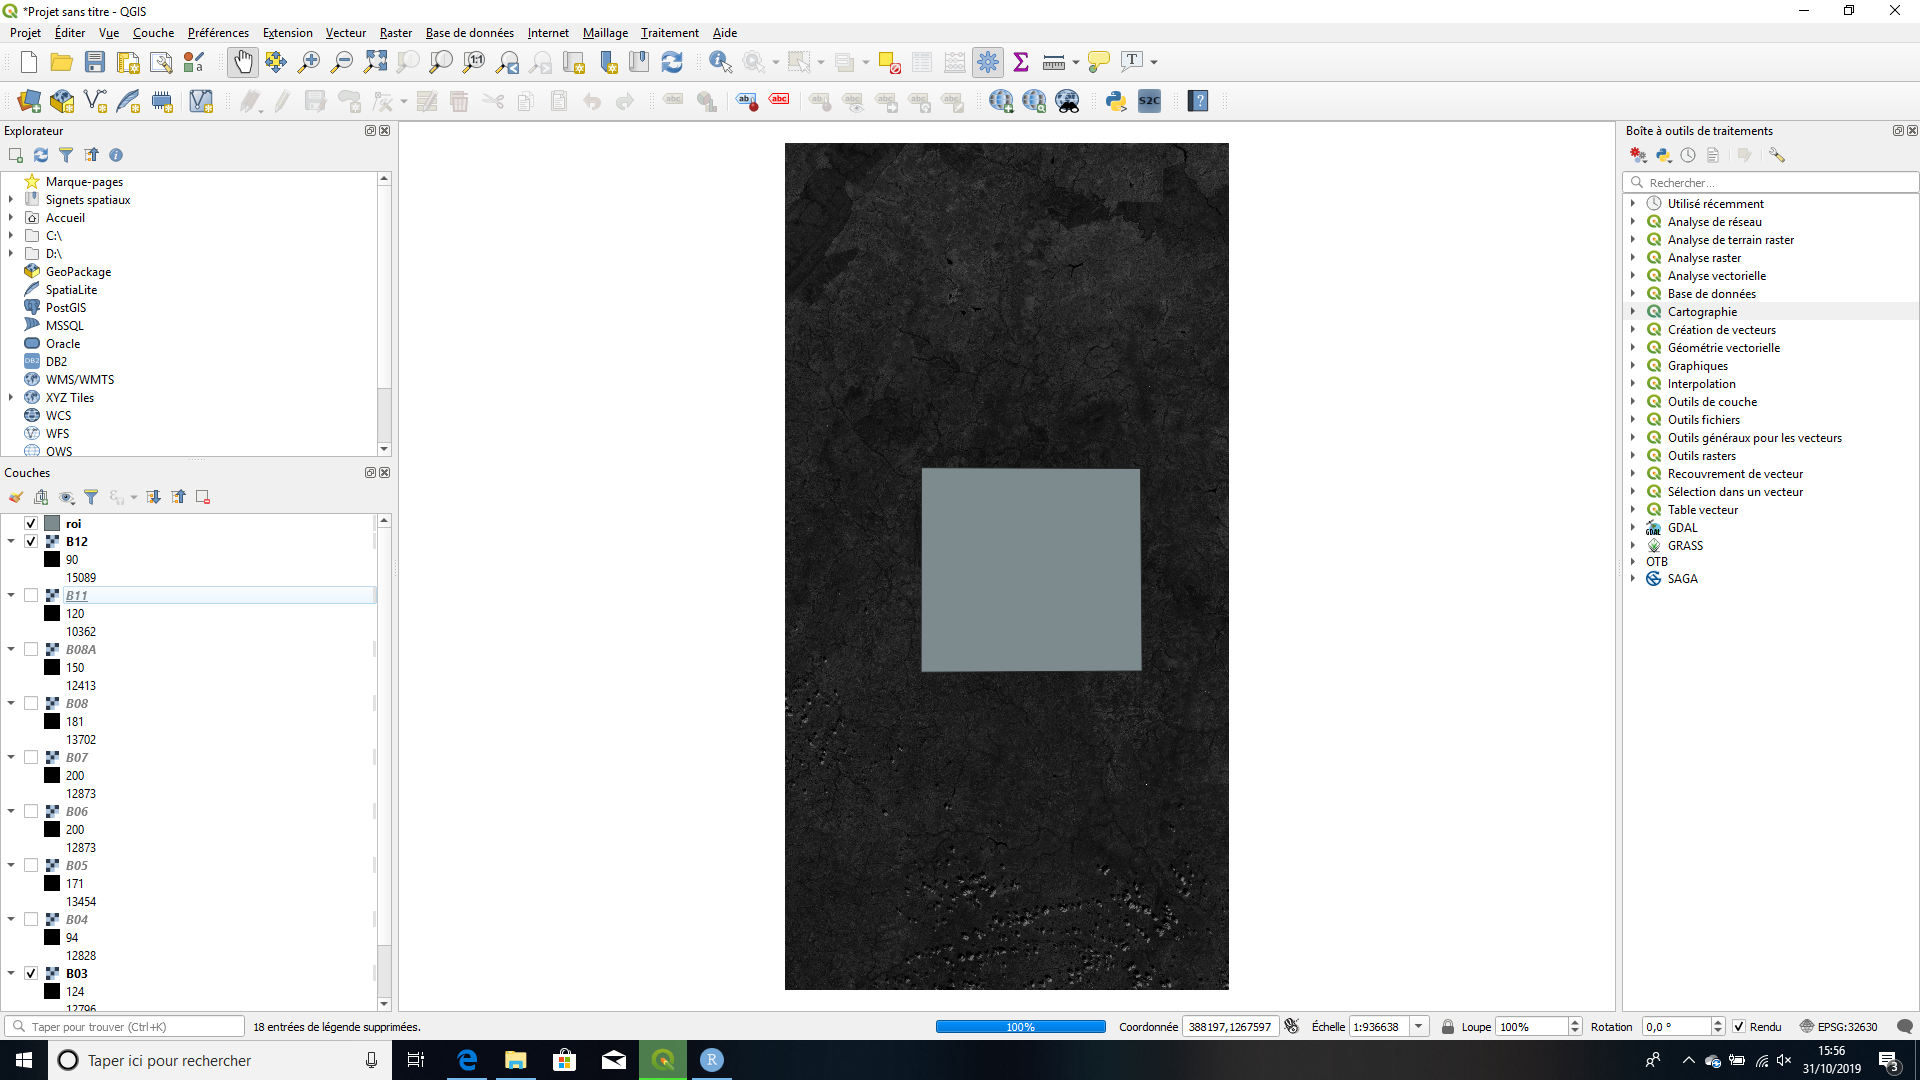The image size is (1920, 1080).
Task: Create a new project with the blank page icon
Action: click(29, 62)
